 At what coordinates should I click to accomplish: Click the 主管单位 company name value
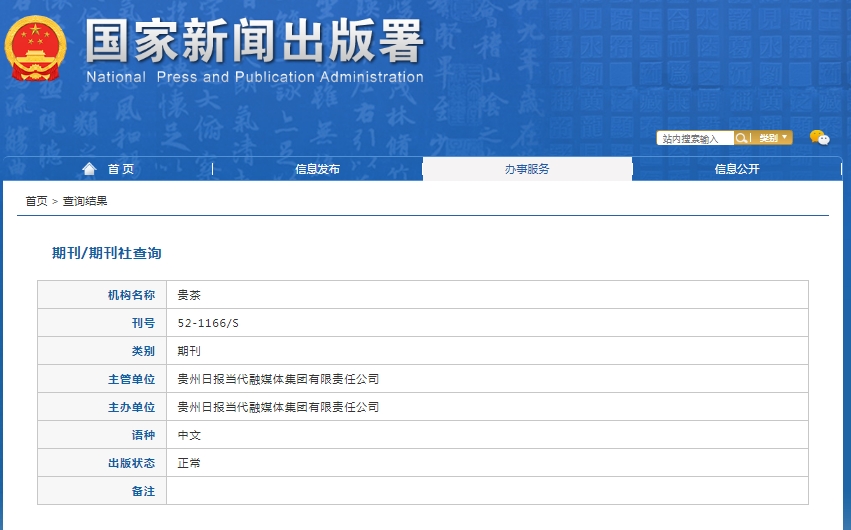[x=278, y=379]
